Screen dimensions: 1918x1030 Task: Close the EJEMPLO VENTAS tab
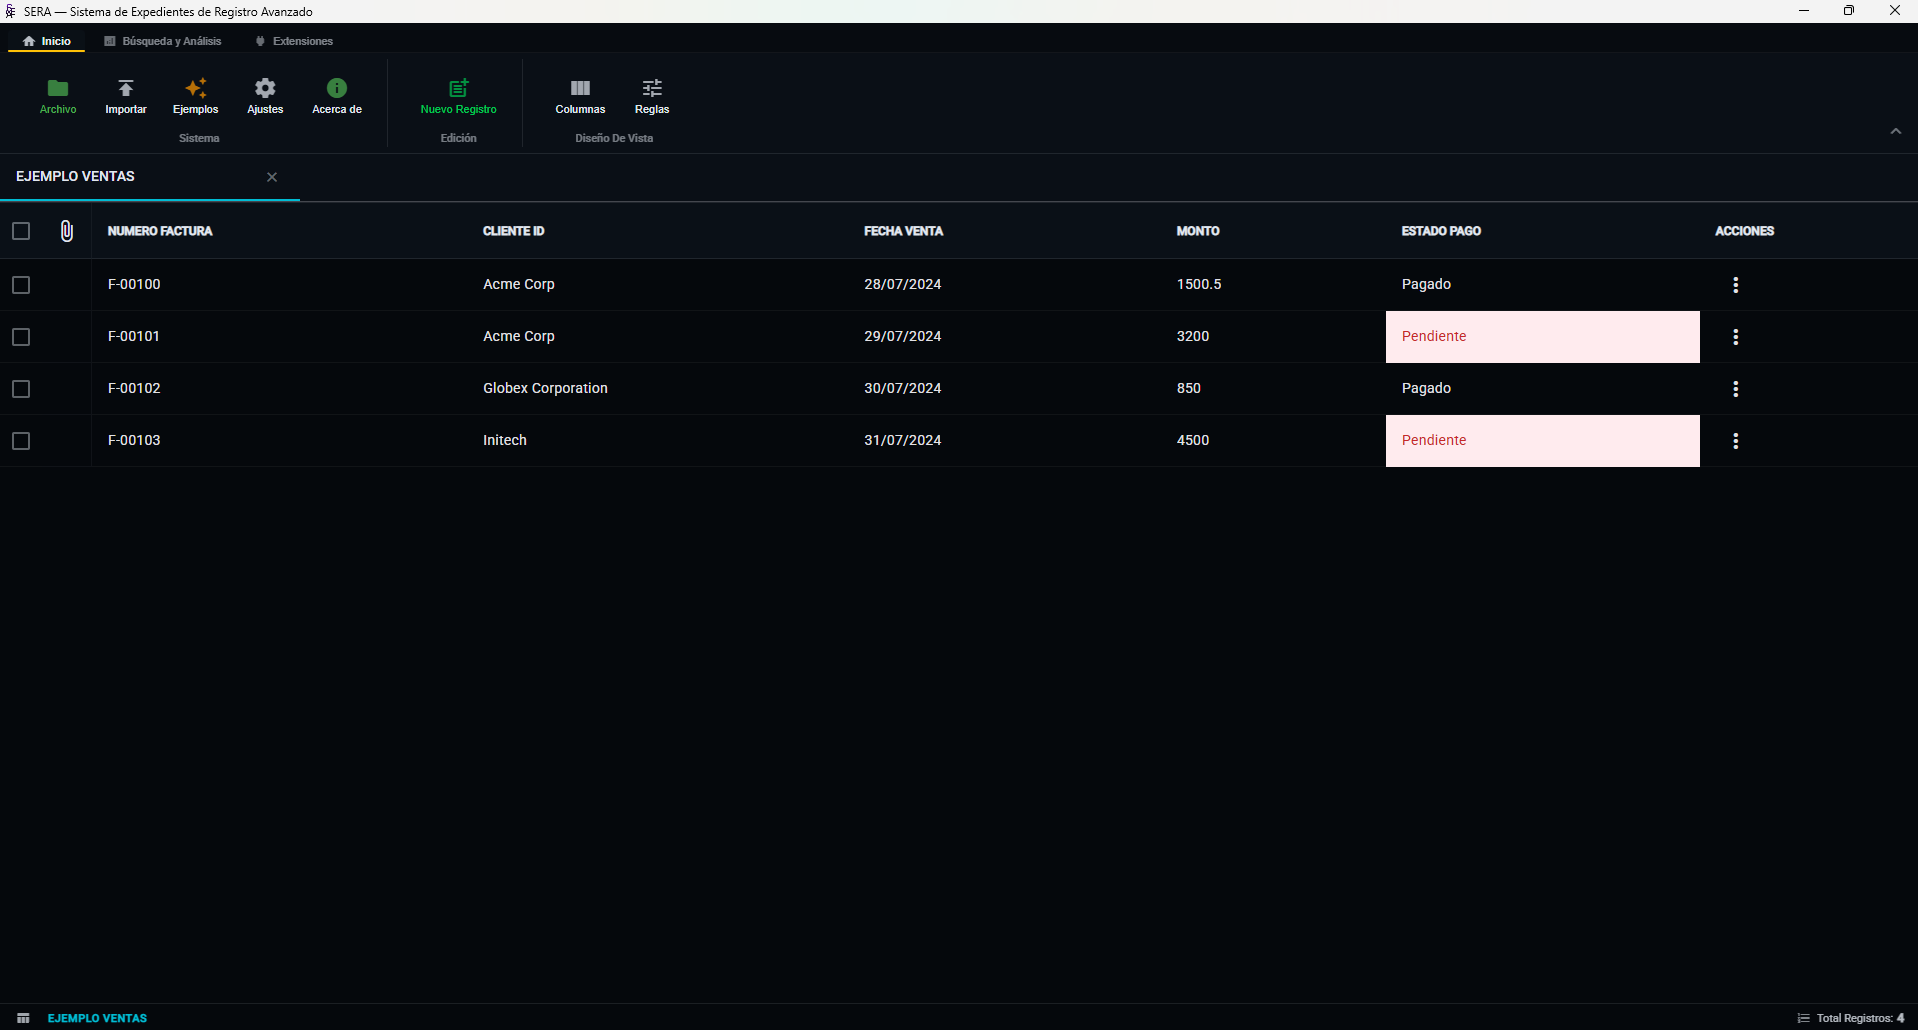(x=272, y=177)
